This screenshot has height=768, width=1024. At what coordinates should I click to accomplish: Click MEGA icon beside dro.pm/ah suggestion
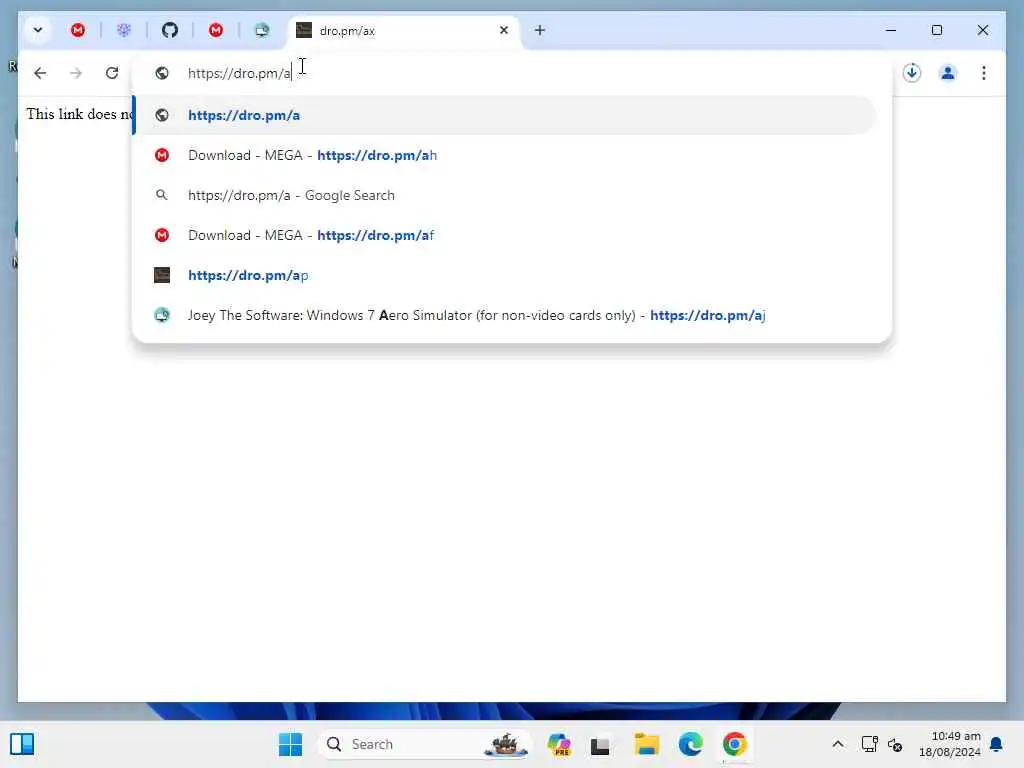coord(162,155)
